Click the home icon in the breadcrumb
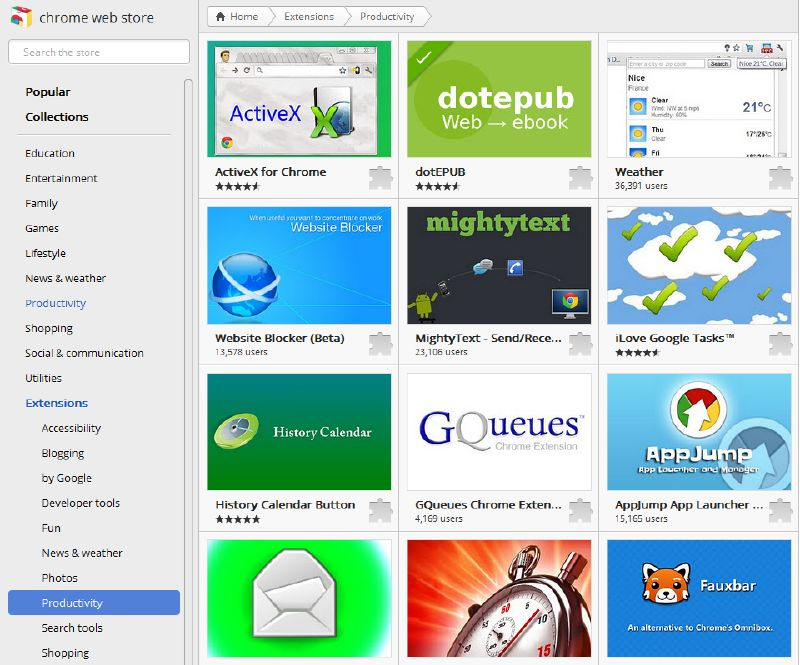Screen dimensions: 800x665 click(x=220, y=16)
